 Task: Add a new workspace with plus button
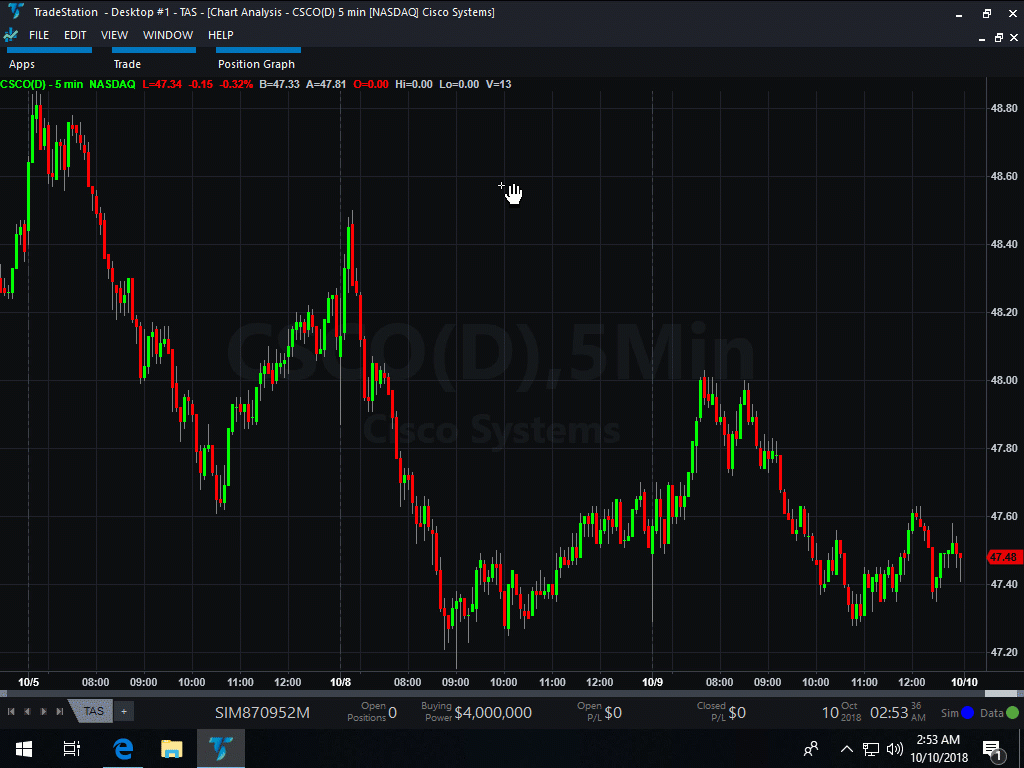coord(124,711)
